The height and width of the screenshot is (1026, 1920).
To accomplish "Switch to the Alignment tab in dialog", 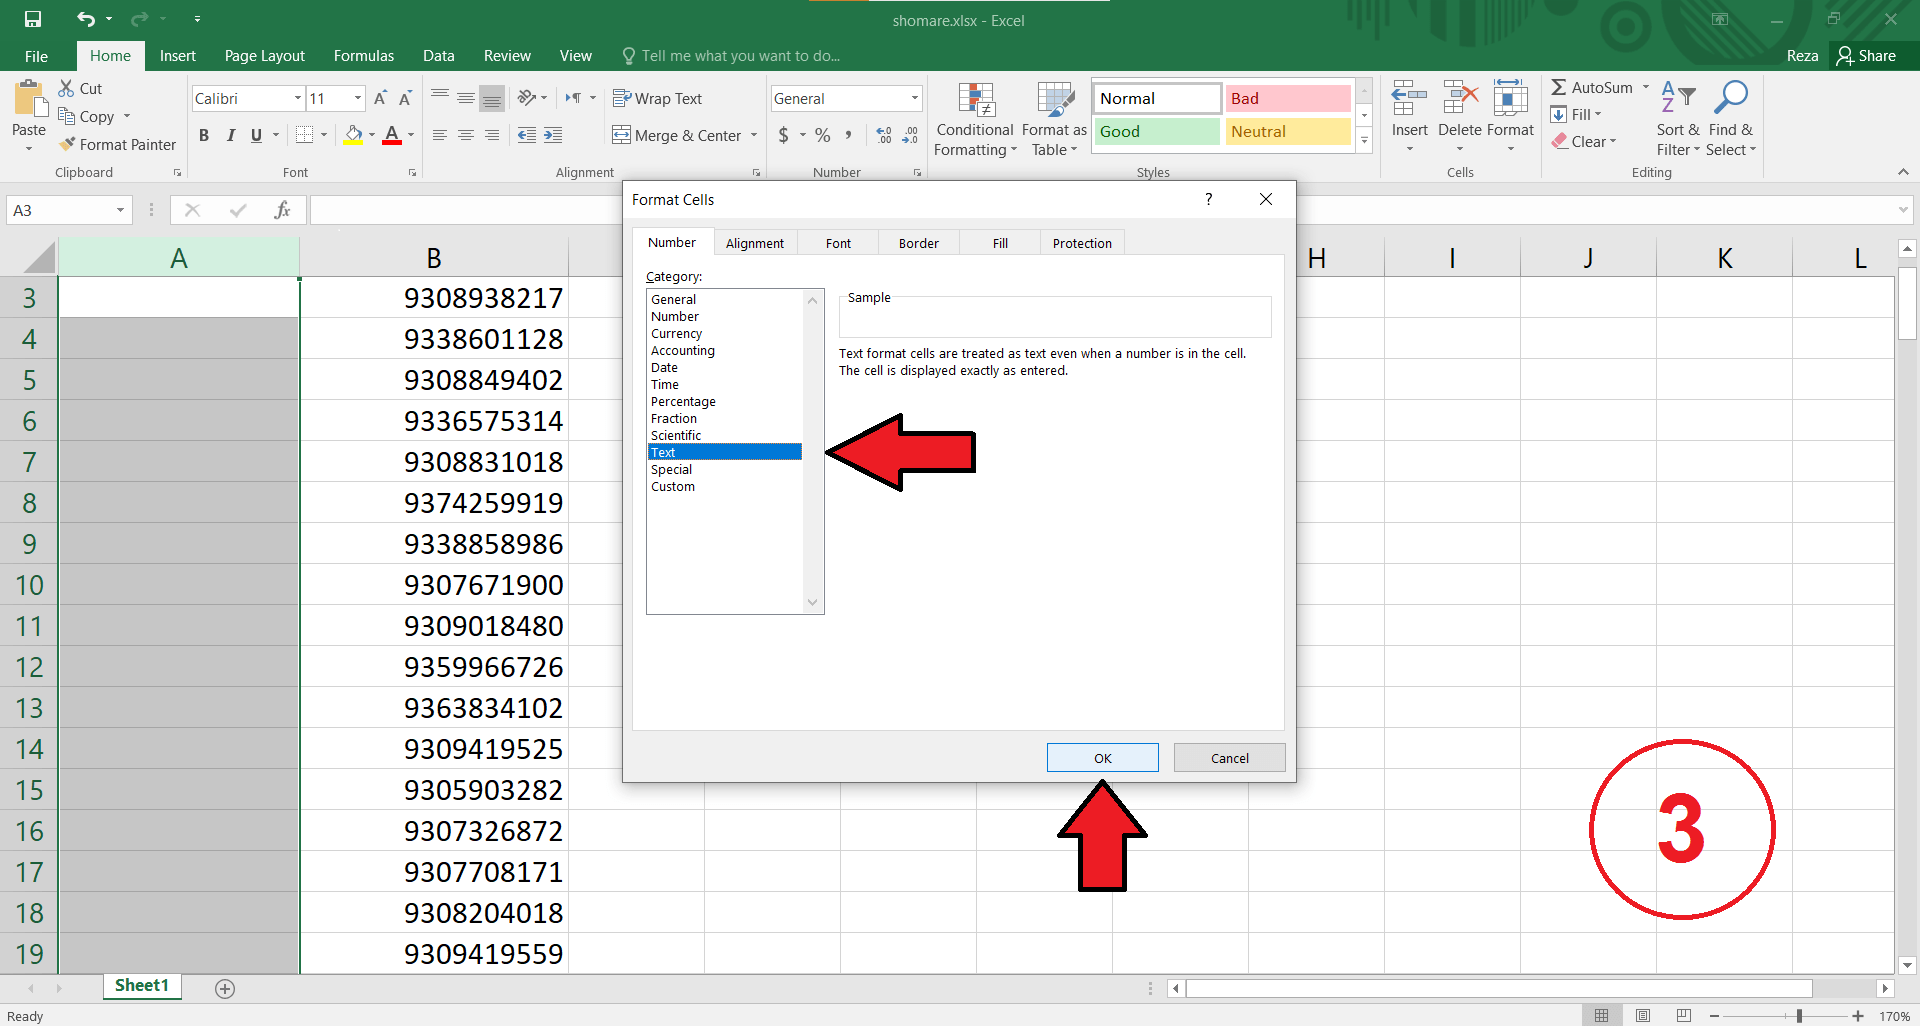I will point(754,243).
